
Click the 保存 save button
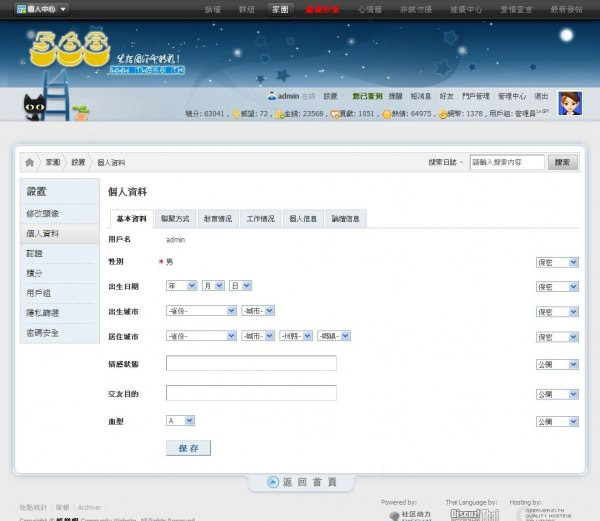[188, 448]
